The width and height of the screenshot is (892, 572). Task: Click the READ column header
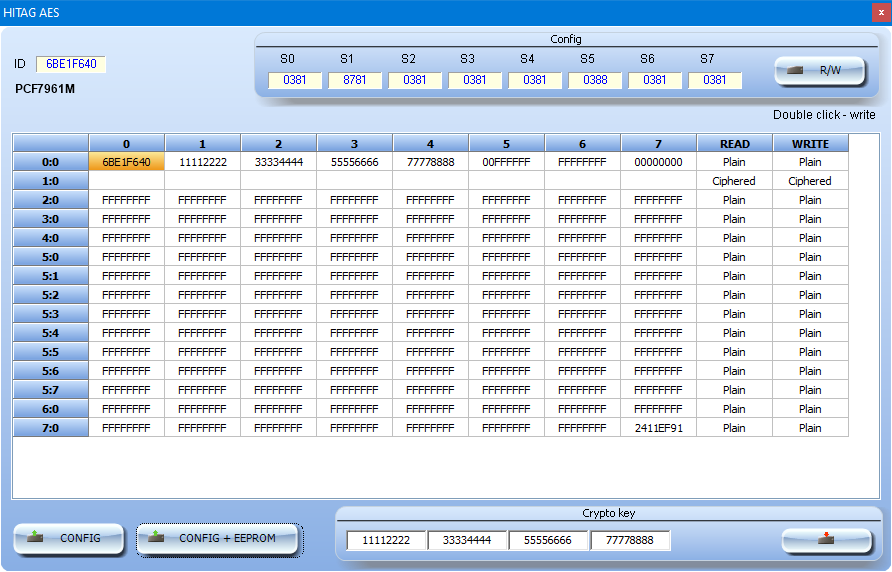tap(734, 144)
